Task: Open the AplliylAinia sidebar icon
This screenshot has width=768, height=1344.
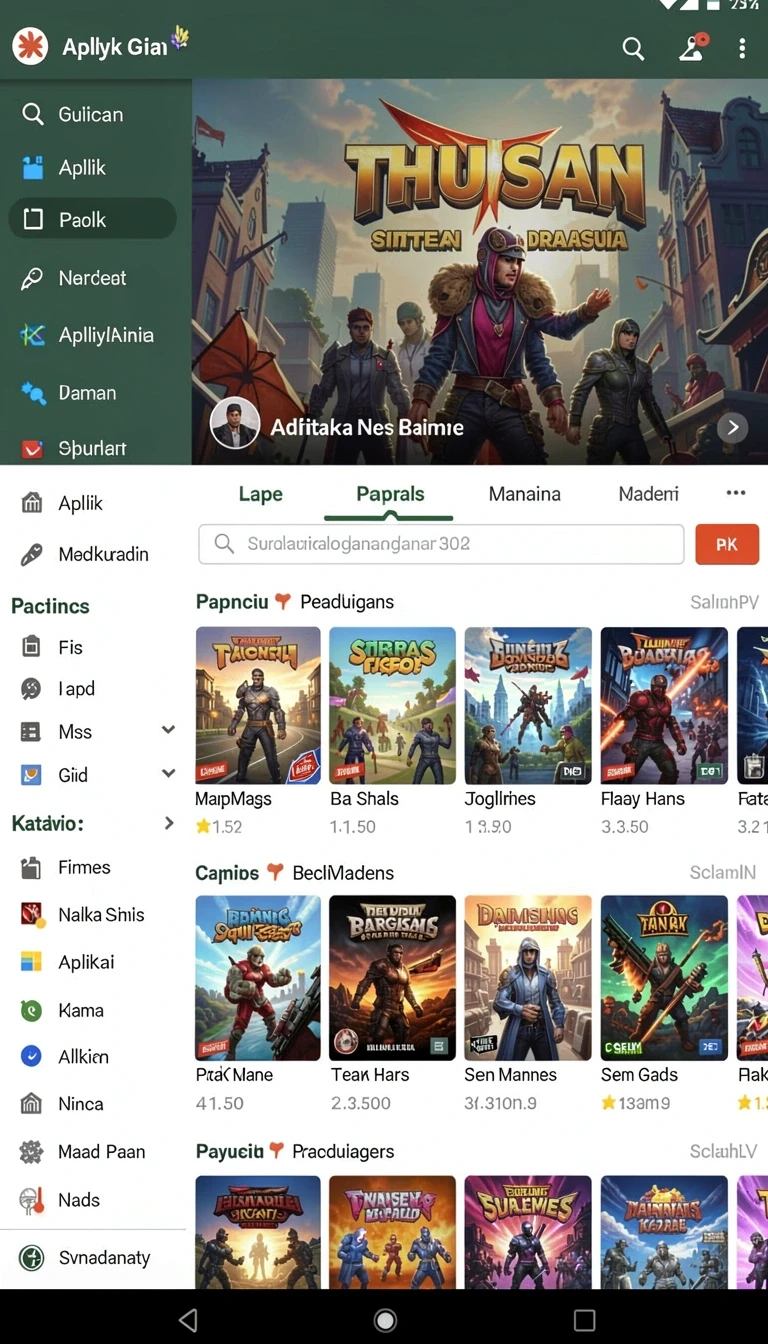Action: click(33, 335)
